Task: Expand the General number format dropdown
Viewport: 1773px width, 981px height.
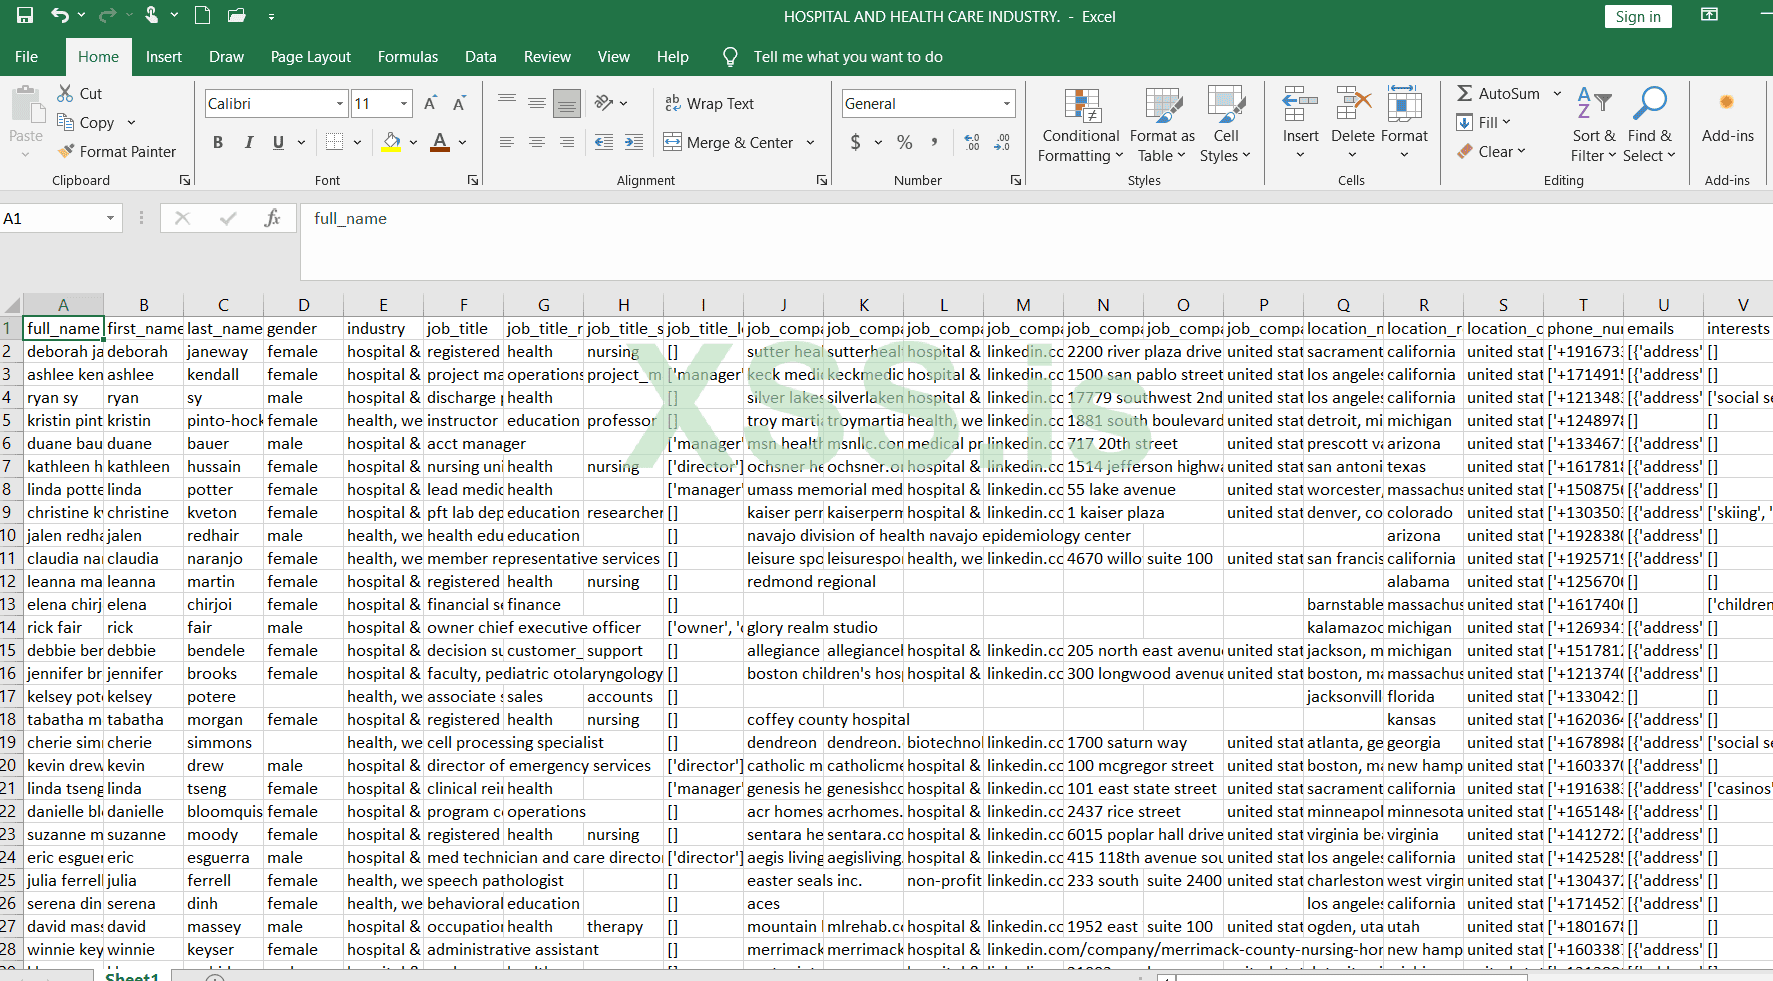Action: click(1006, 103)
